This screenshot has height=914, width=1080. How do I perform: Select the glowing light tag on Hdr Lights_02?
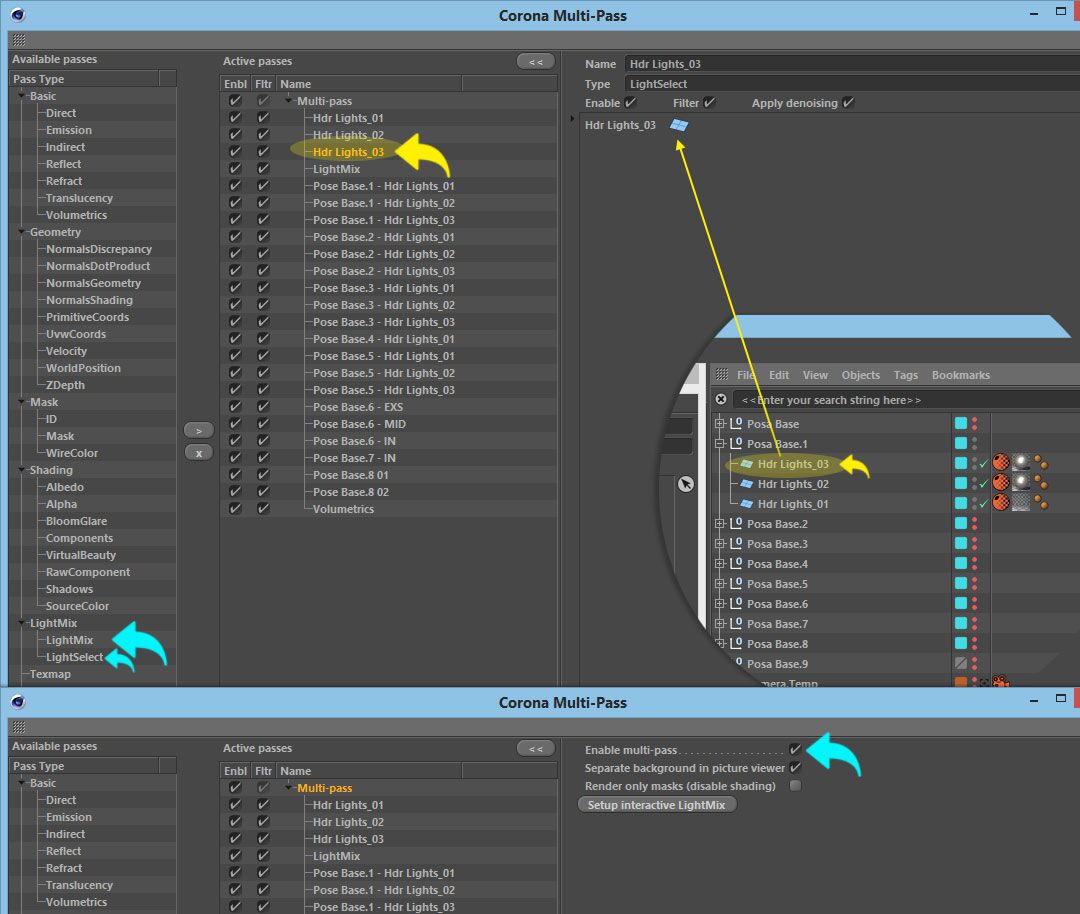coord(1021,482)
